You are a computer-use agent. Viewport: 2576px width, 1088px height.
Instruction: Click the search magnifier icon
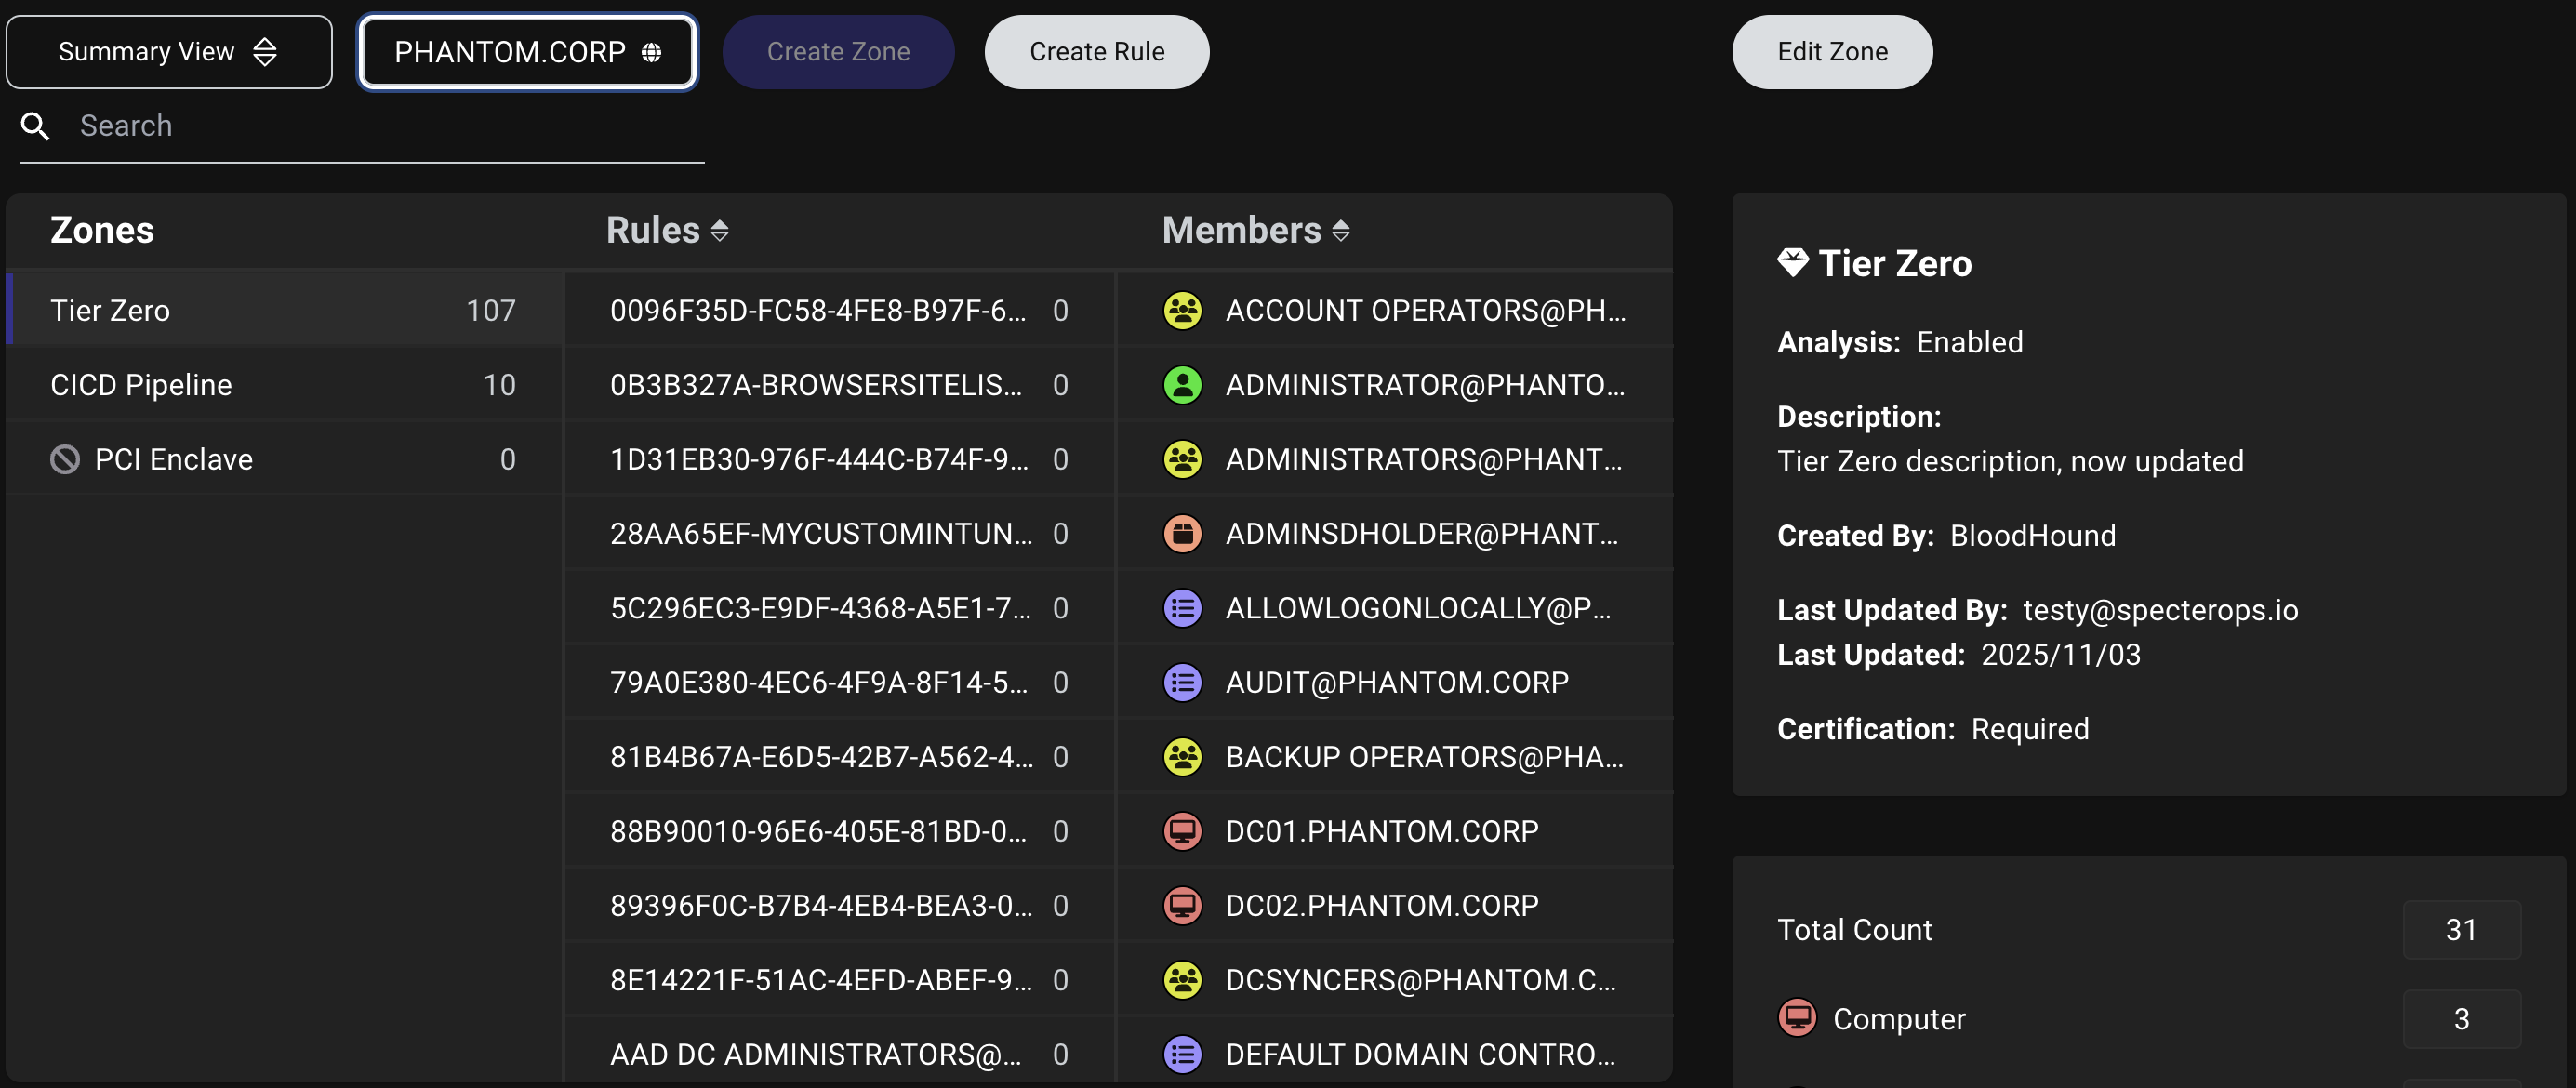click(x=35, y=126)
